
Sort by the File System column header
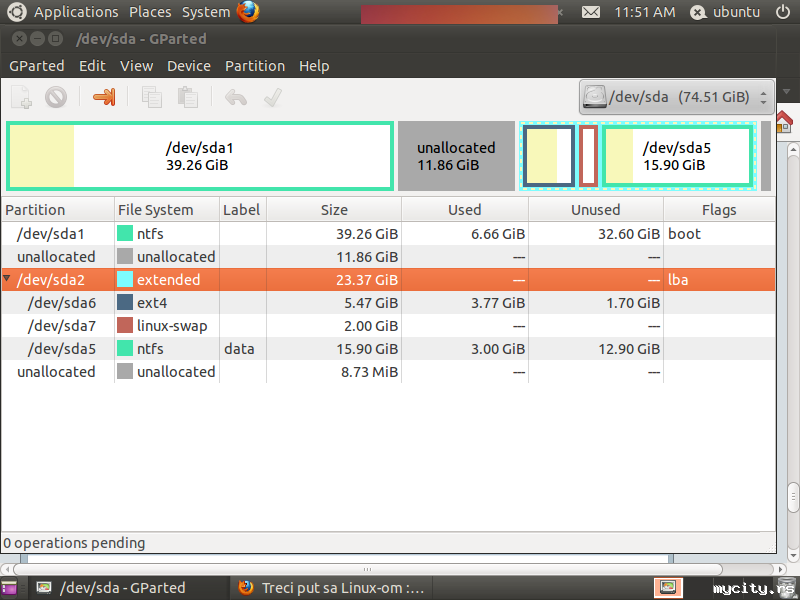pos(167,210)
